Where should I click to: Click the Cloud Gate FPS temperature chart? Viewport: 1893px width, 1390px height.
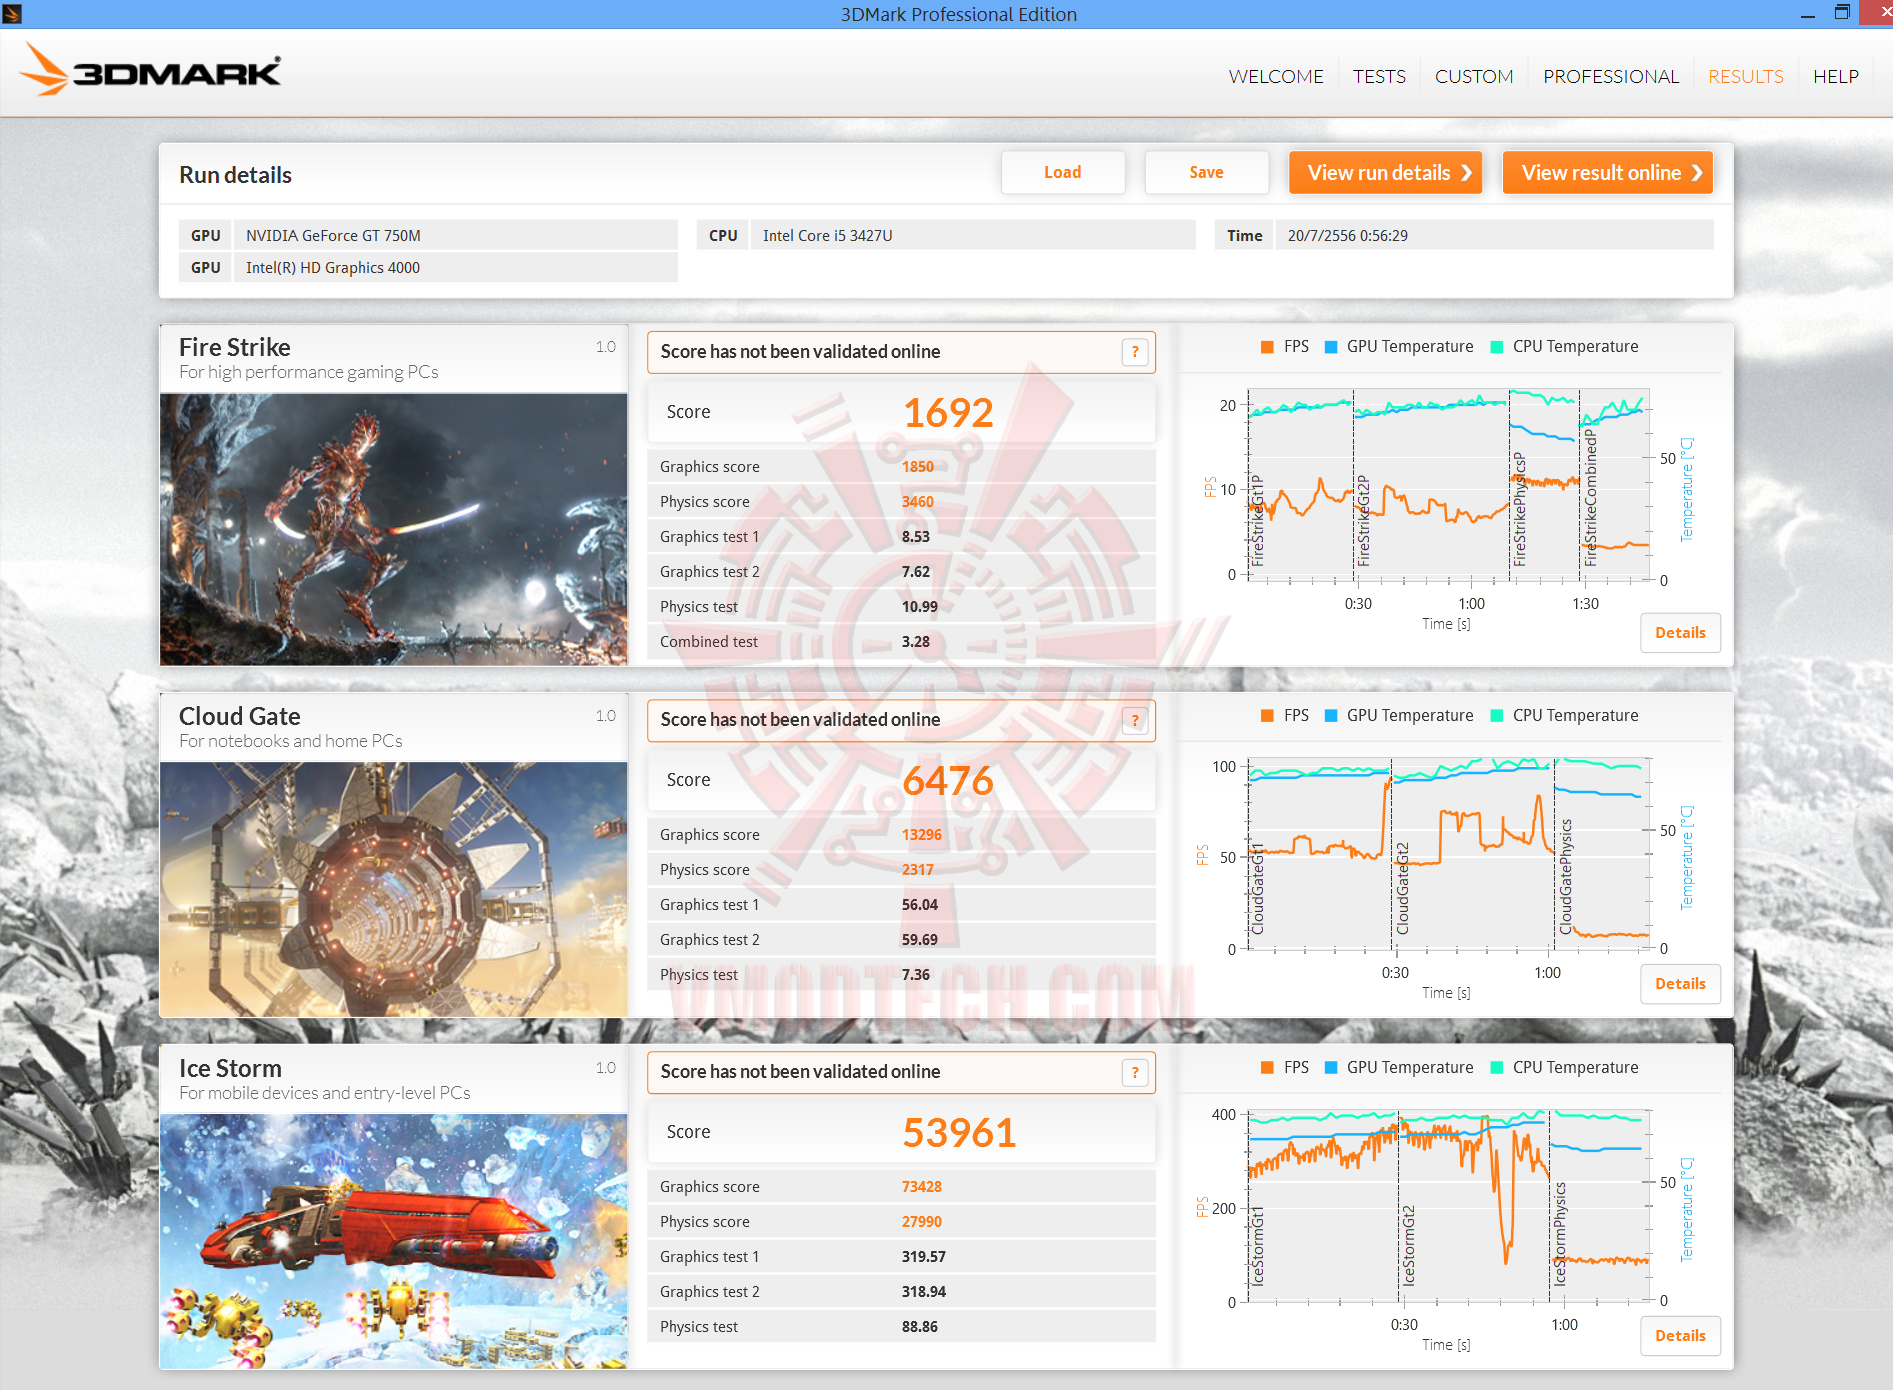point(1448,853)
